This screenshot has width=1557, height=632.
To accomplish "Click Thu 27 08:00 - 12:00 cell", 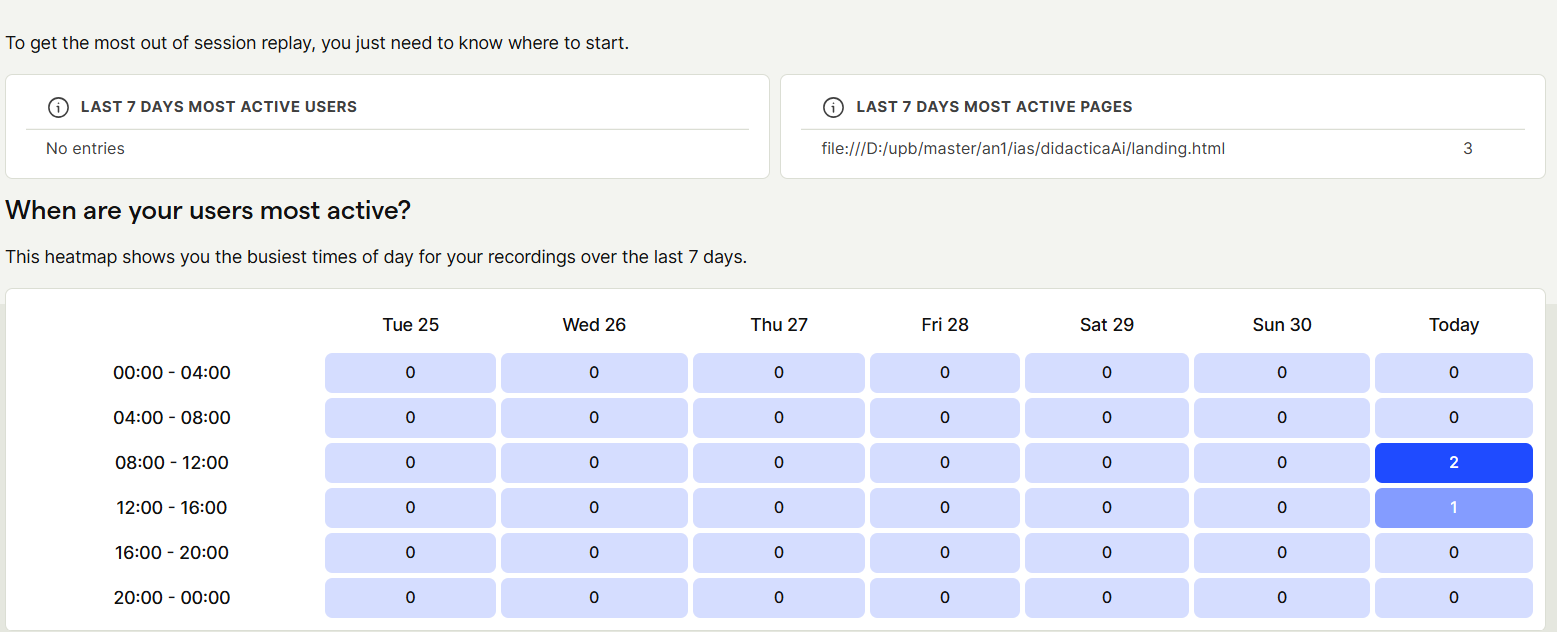I will (x=779, y=463).
